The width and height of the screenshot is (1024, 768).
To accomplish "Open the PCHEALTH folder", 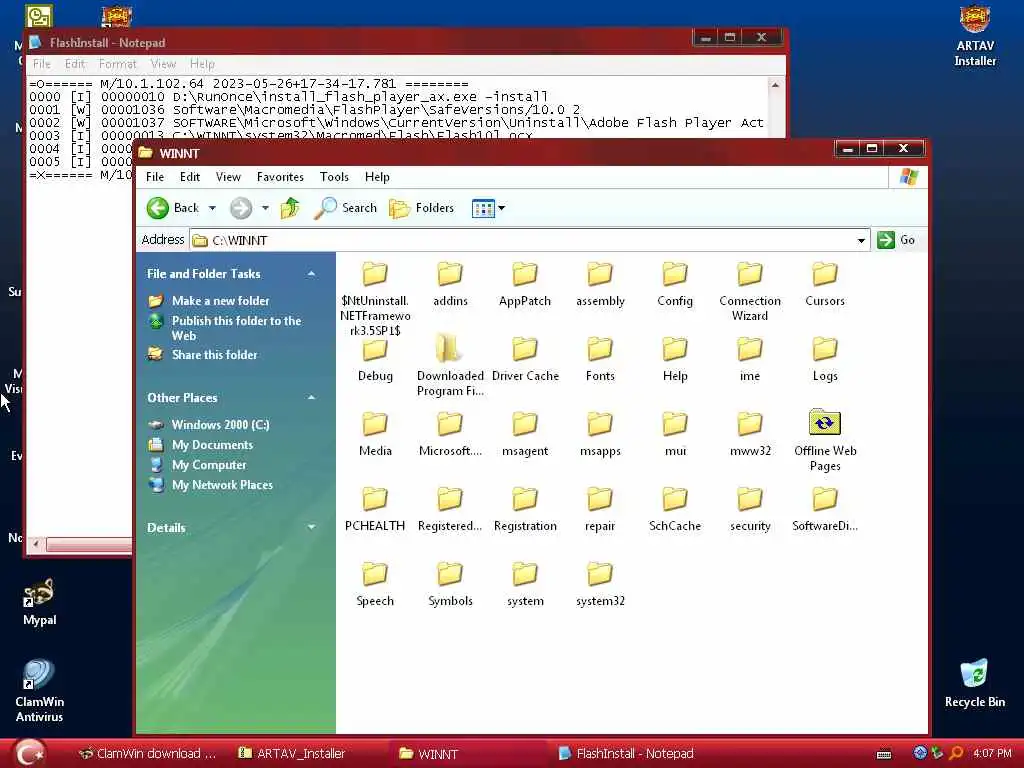I will [375, 509].
